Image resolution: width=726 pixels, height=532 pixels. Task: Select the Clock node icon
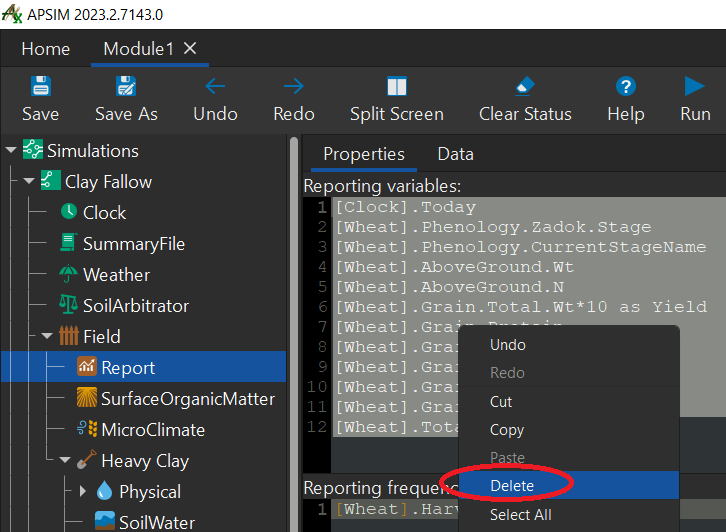click(x=69, y=211)
